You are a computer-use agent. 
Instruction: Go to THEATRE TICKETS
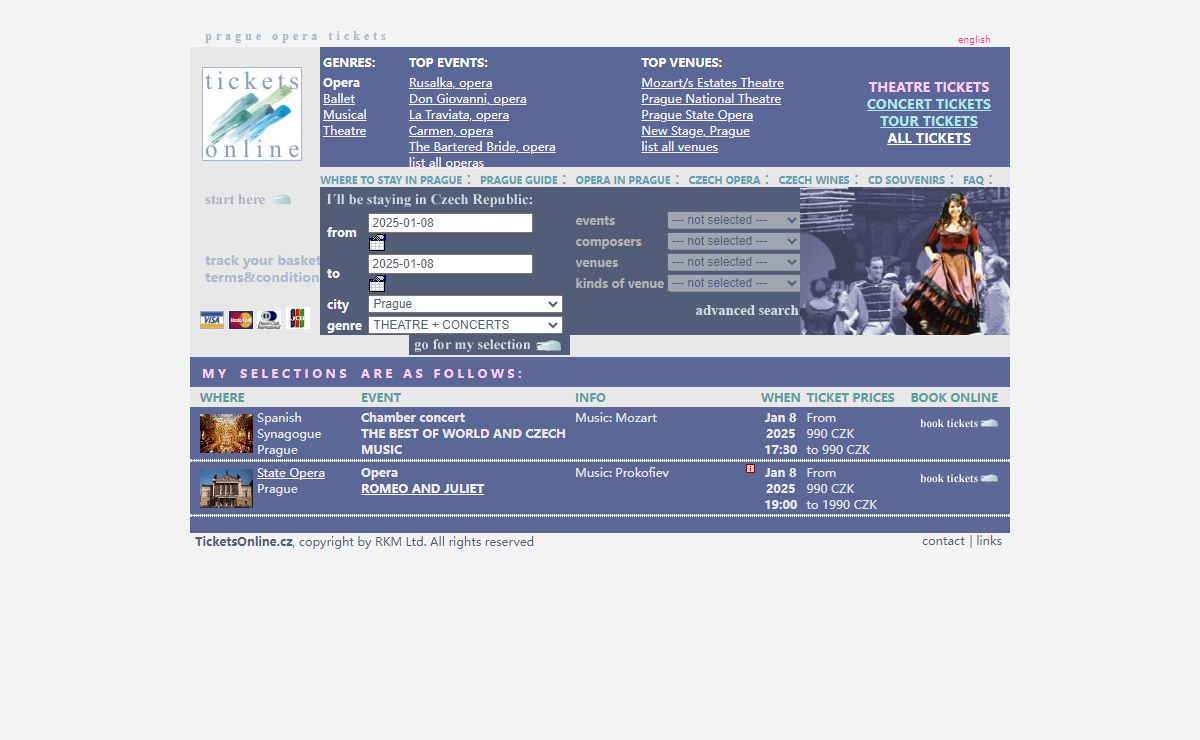929,87
